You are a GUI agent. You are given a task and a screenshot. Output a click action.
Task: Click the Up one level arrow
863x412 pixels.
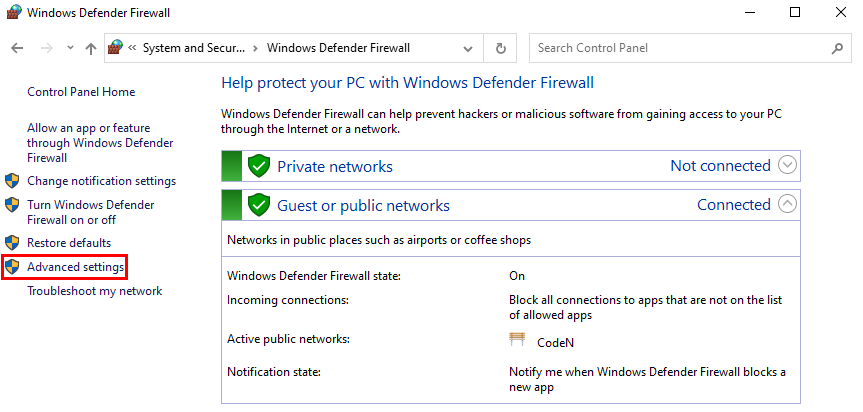(x=91, y=48)
